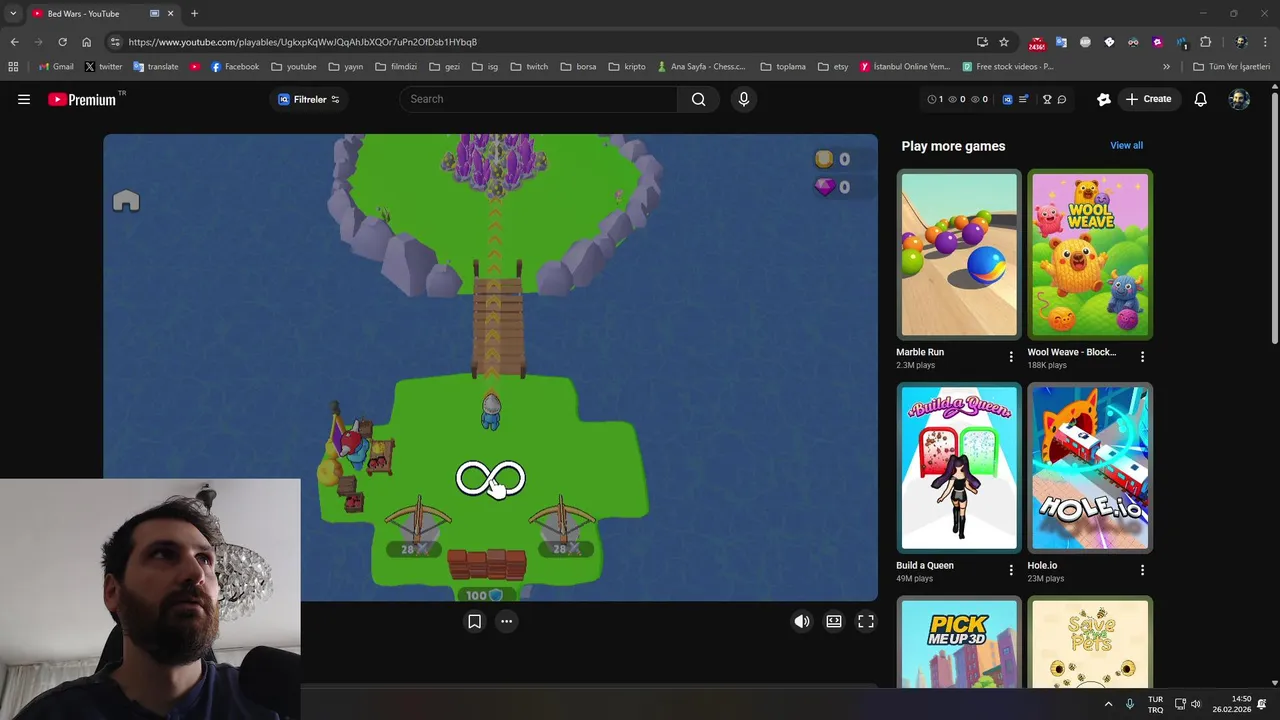Enter full screen for the game
The width and height of the screenshot is (1280, 720).
[x=866, y=621]
